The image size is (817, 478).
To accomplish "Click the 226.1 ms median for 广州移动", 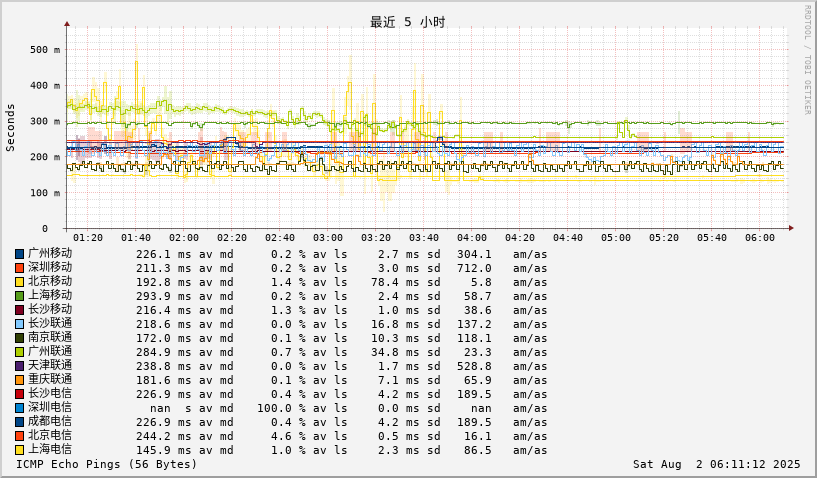I will [164, 254].
